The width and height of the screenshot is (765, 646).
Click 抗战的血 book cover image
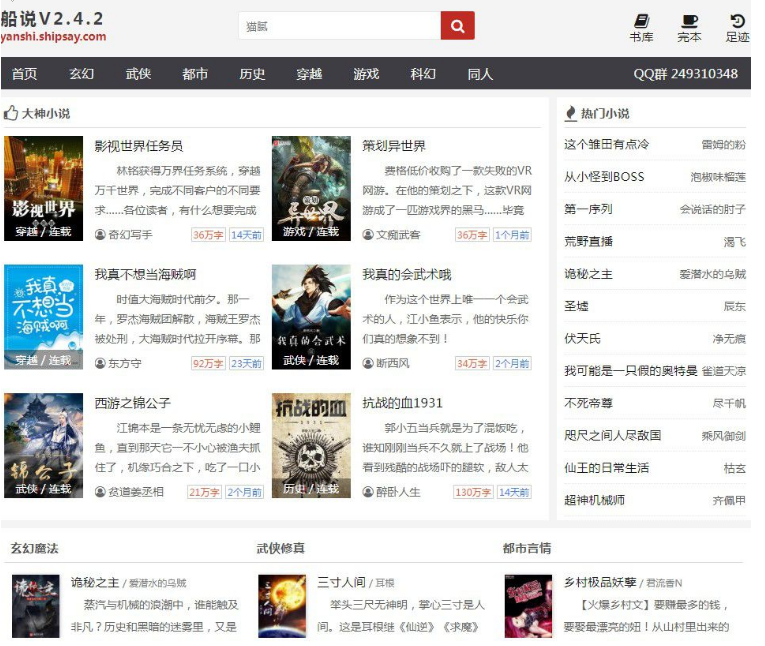tap(311, 445)
